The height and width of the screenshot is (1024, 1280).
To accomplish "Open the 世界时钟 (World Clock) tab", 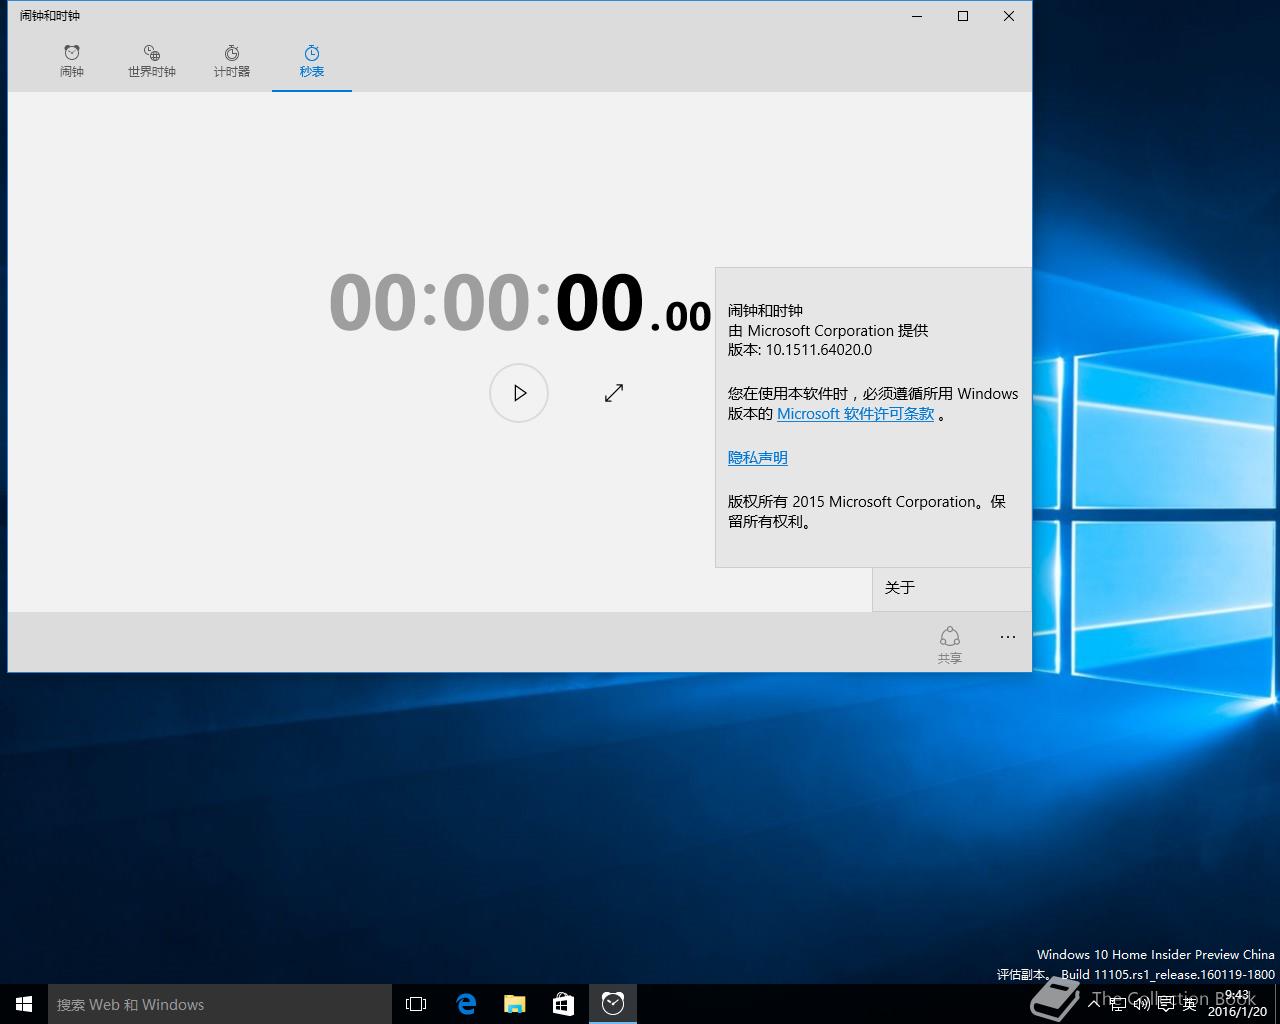I will [152, 62].
